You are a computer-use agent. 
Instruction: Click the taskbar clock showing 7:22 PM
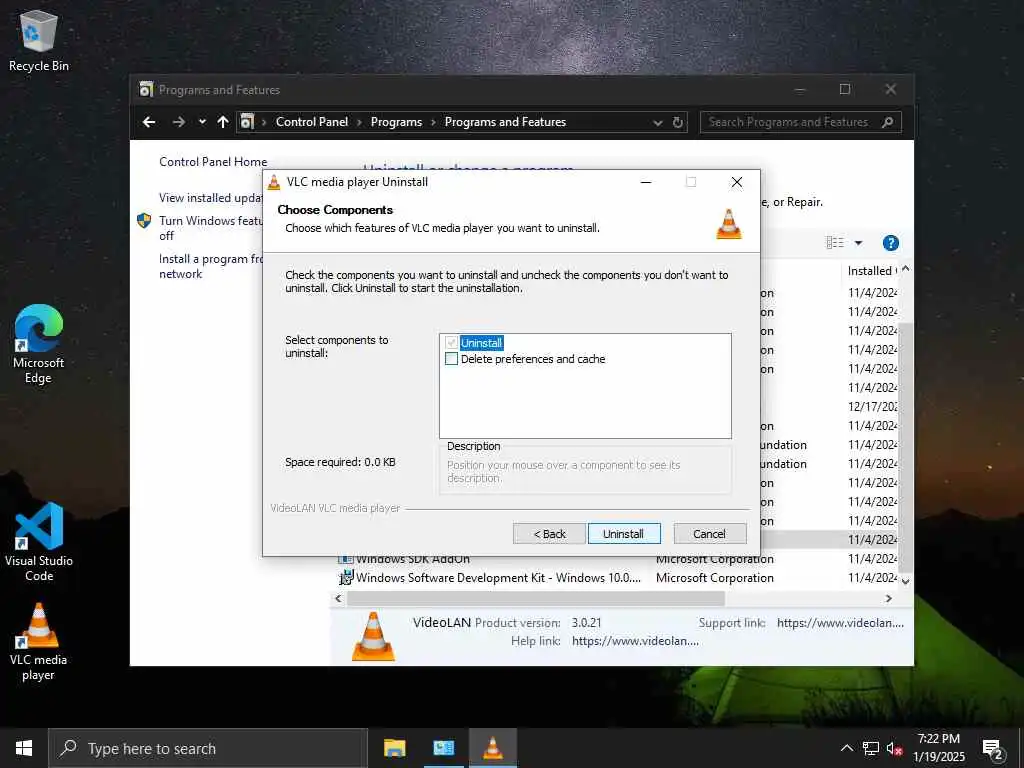(x=938, y=748)
